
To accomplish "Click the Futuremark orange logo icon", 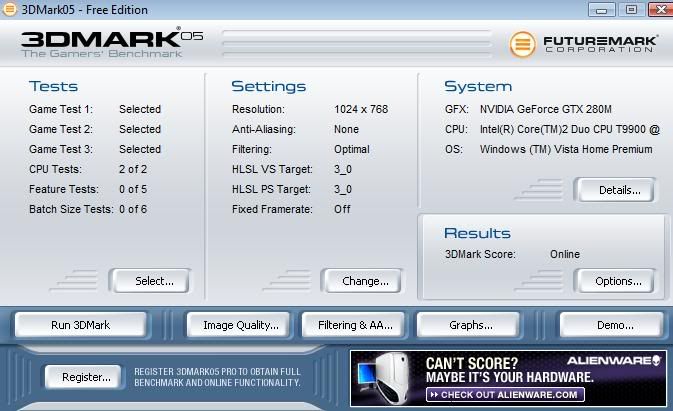I will [x=522, y=44].
